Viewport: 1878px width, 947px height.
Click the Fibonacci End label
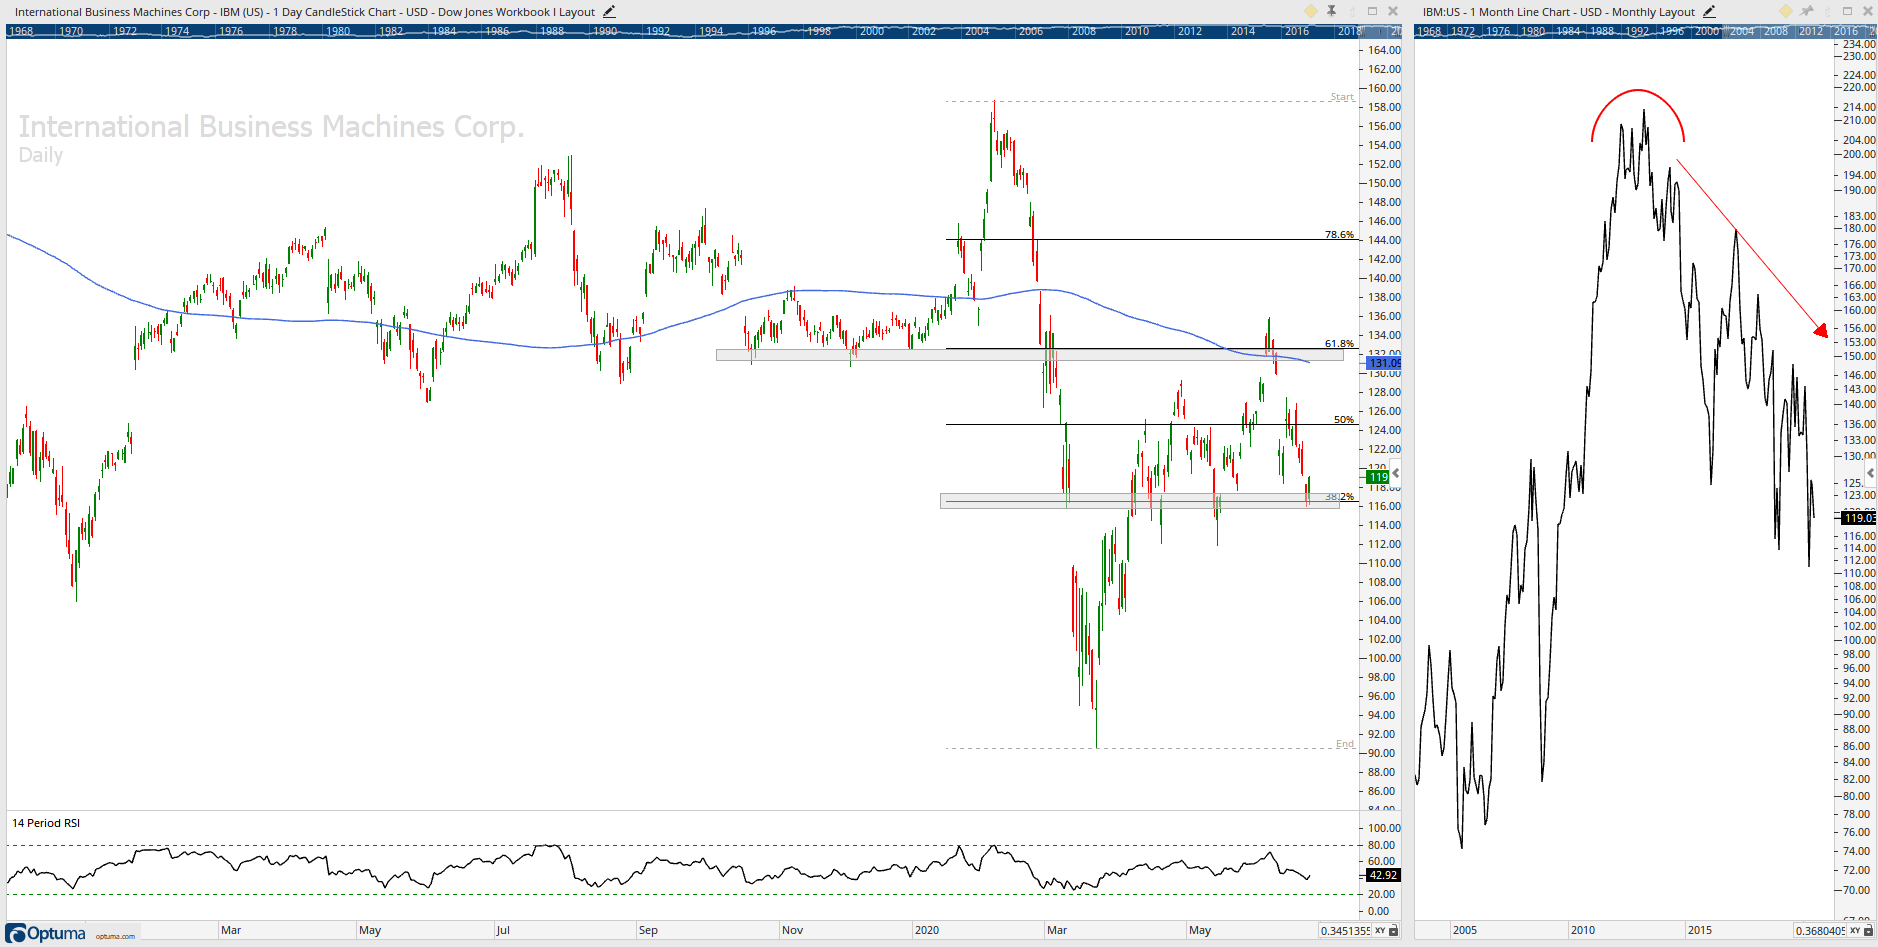coord(1345,744)
